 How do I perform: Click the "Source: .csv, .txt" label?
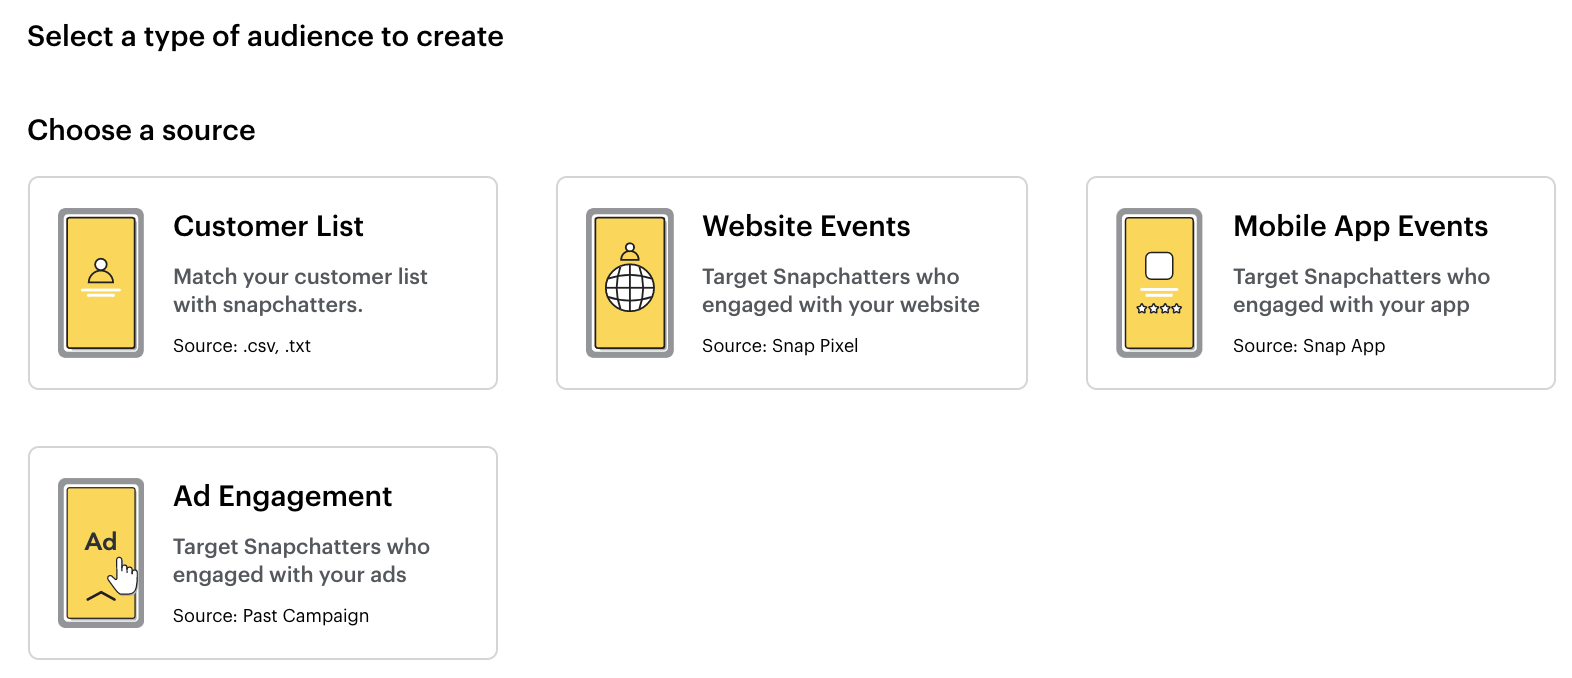(242, 346)
